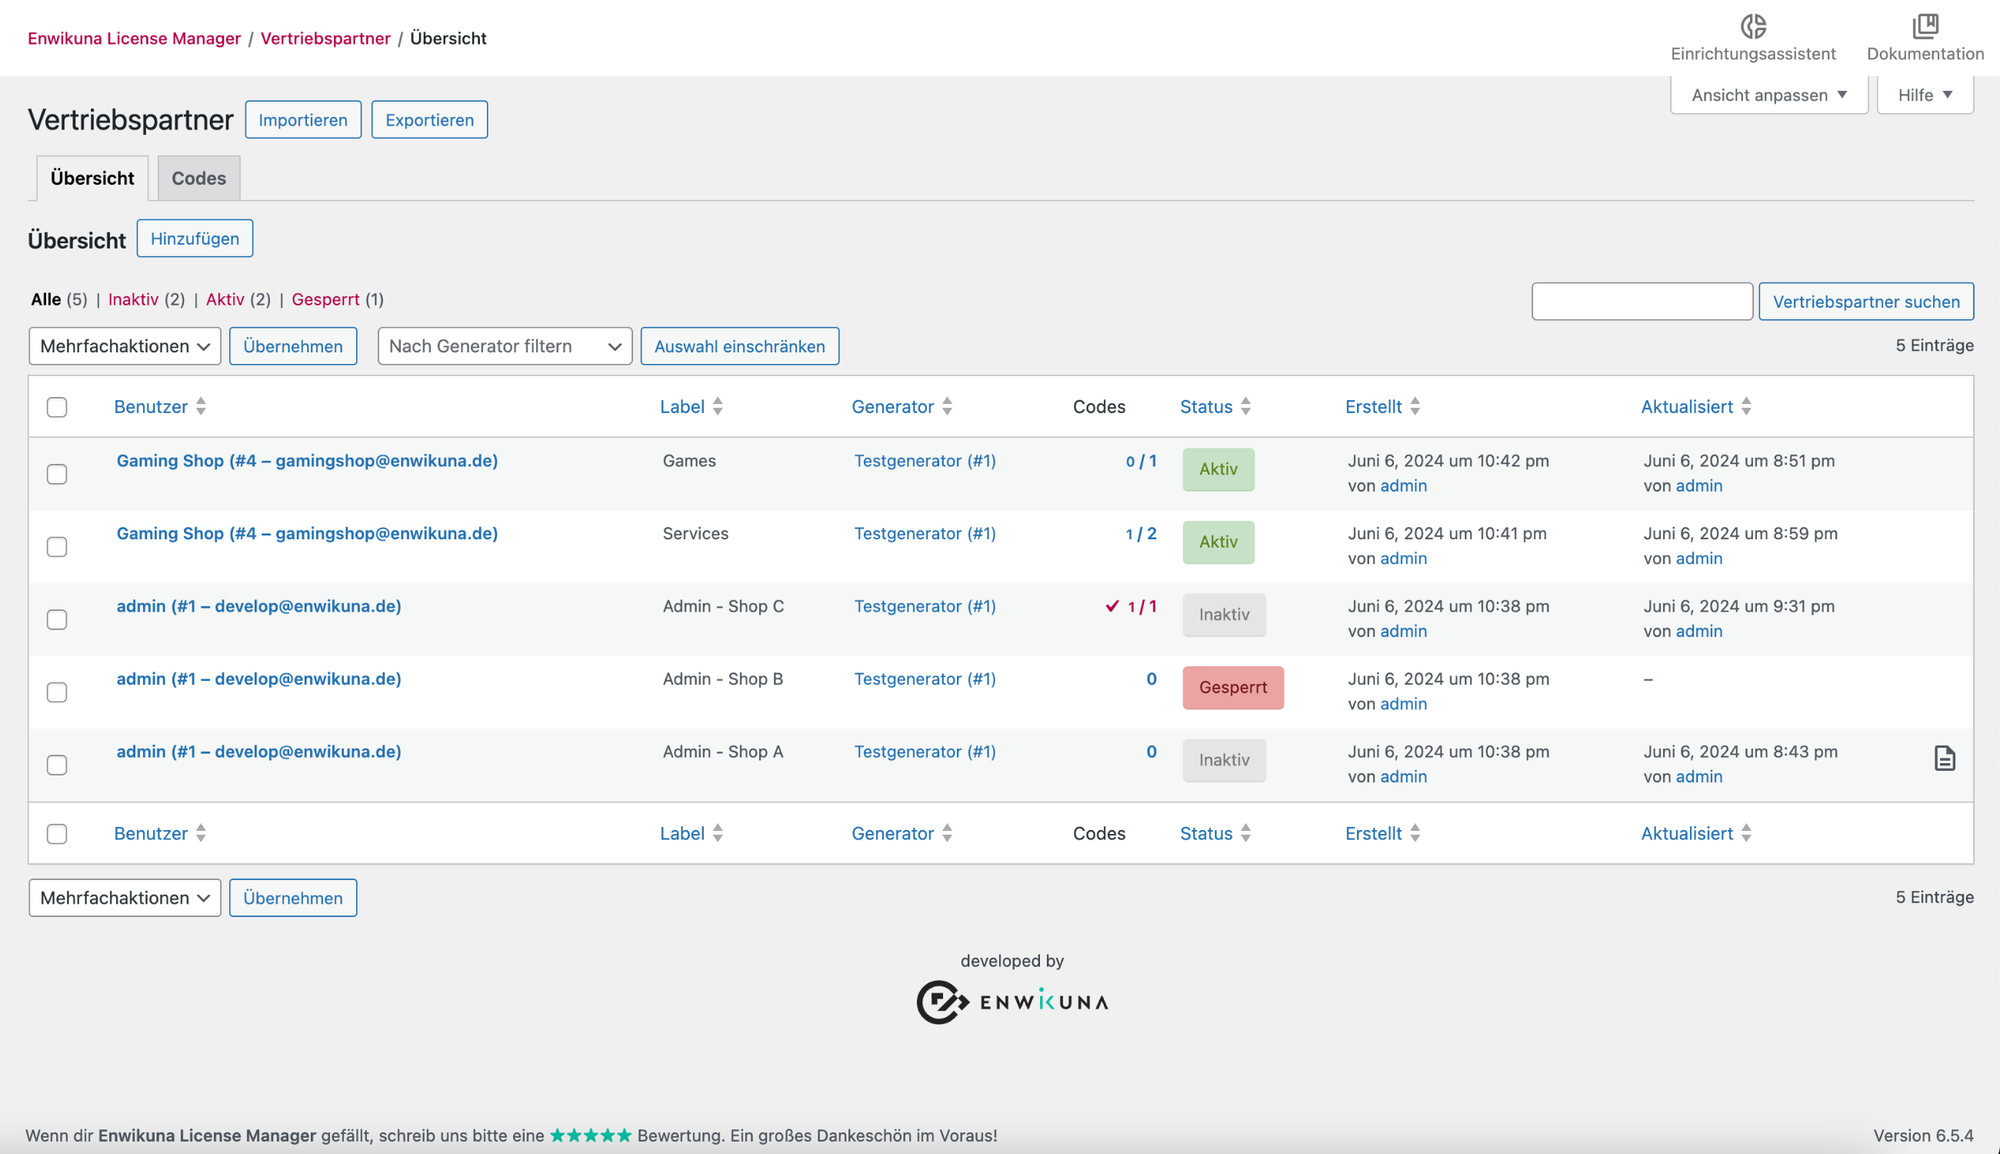Click sort arrows beside Aktualisiert header

point(1746,407)
